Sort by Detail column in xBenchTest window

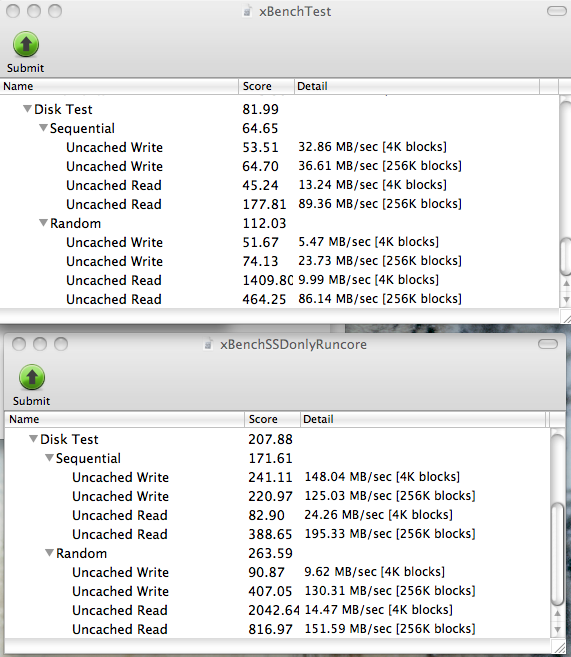(x=417, y=86)
